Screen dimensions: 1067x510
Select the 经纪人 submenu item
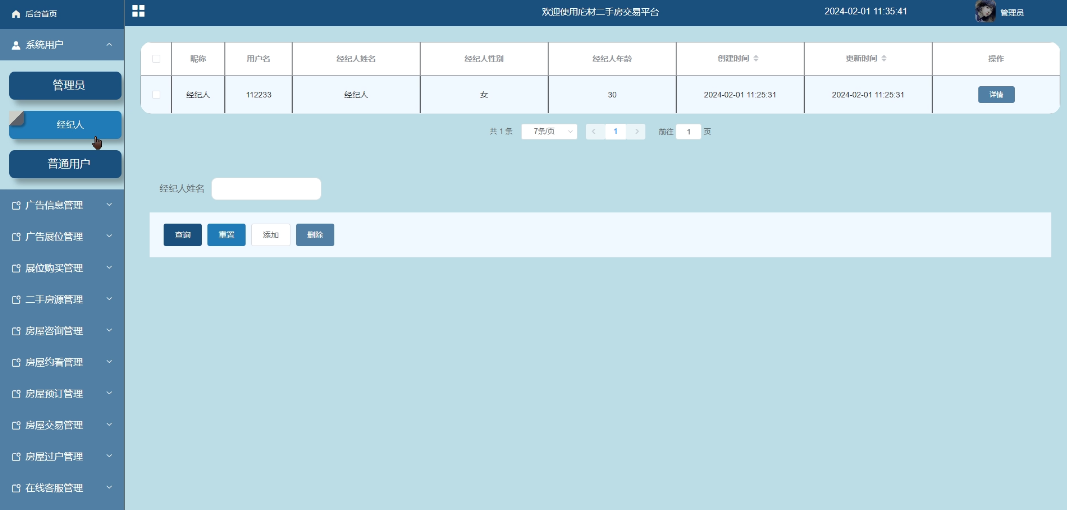65,125
